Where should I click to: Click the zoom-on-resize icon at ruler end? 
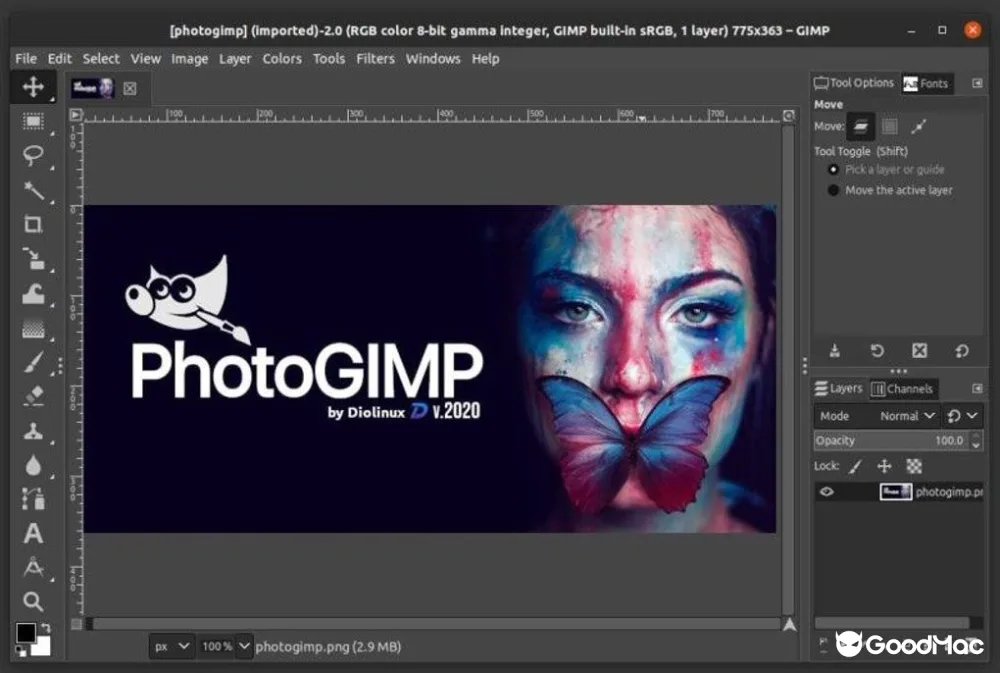(789, 115)
